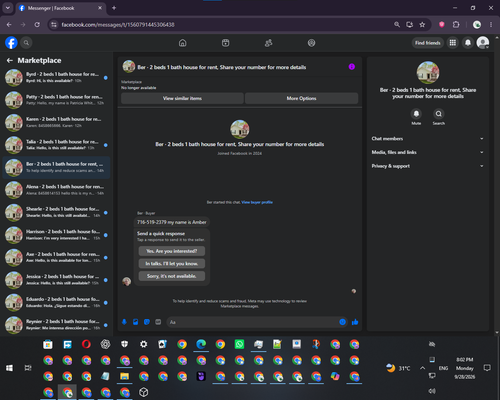Open the Facebook Home tab
This screenshot has height=400, width=500.
[183, 43]
